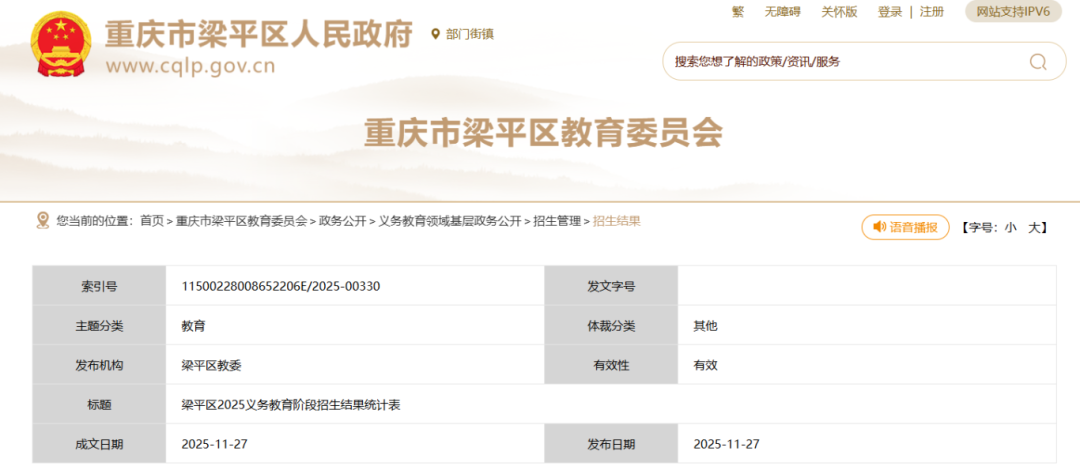
Task: Click the speaker icon in 语音播报
Action: pyautogui.click(x=879, y=228)
